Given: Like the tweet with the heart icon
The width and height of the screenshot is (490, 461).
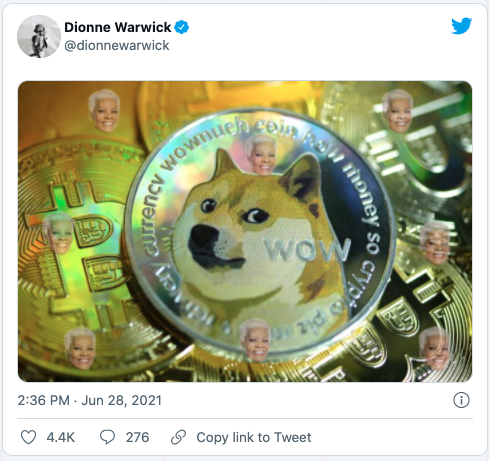Looking at the screenshot, I should coord(28,437).
